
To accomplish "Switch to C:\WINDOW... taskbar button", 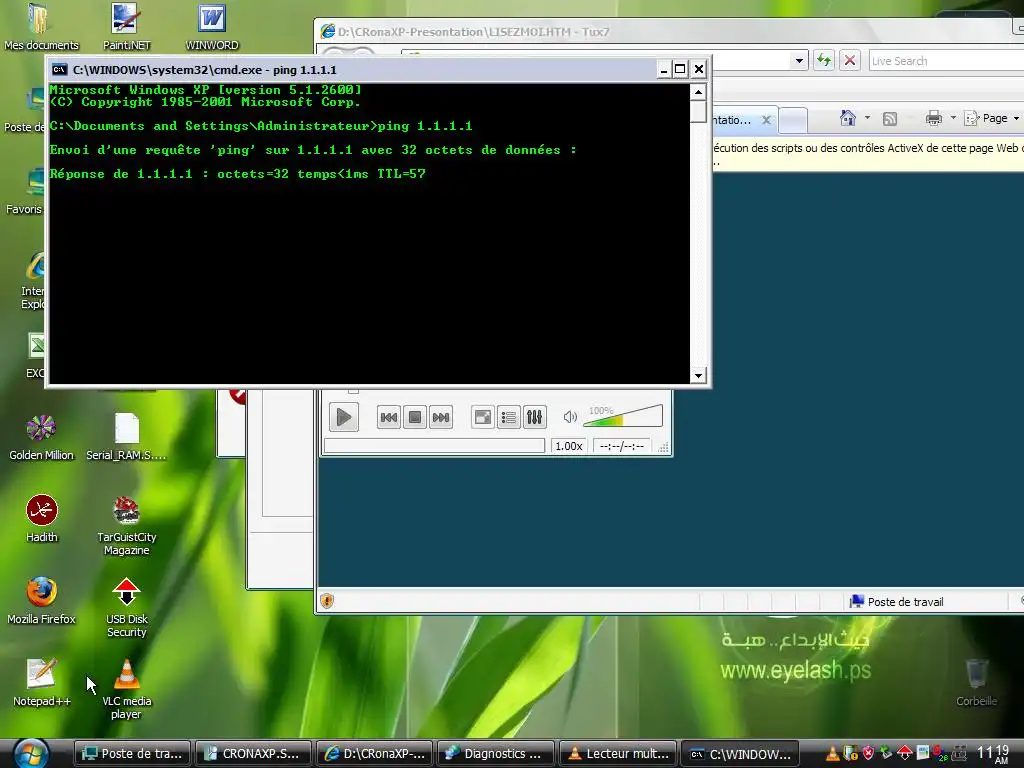I will (x=739, y=754).
